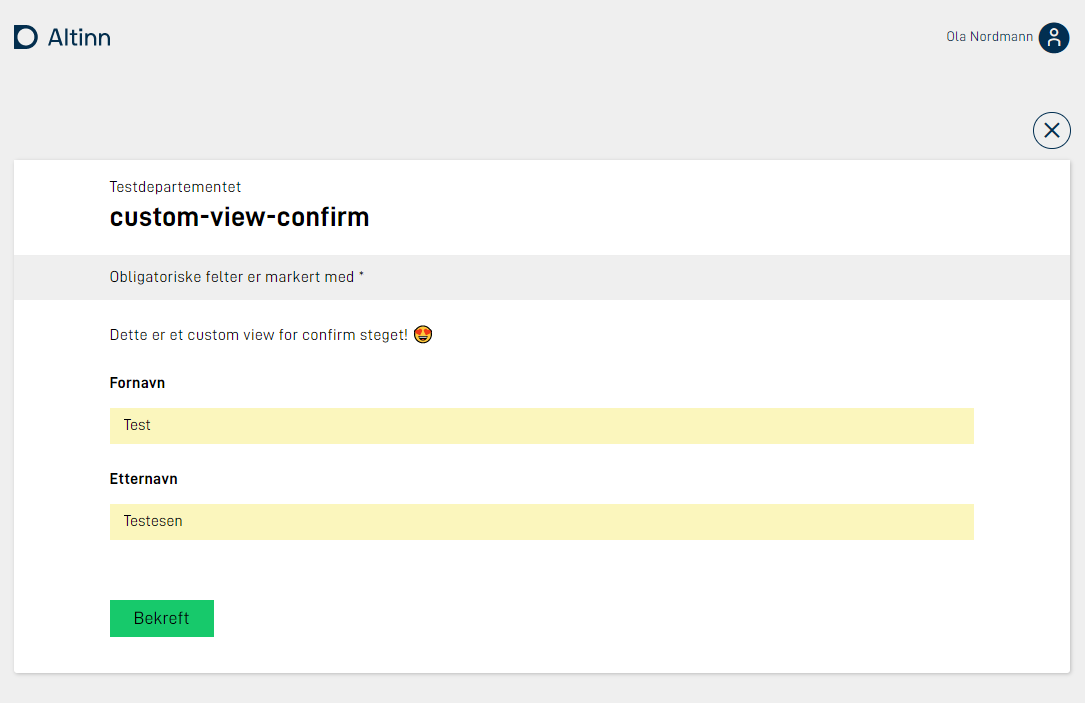Image resolution: width=1085 pixels, height=703 pixels.
Task: Click the Fornavn label
Action: (137, 383)
